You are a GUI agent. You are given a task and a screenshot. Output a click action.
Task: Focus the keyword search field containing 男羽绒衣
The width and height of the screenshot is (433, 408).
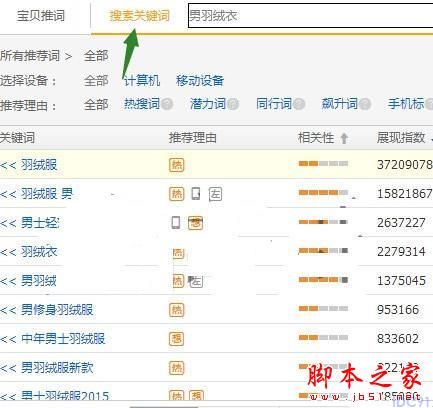click(311, 15)
